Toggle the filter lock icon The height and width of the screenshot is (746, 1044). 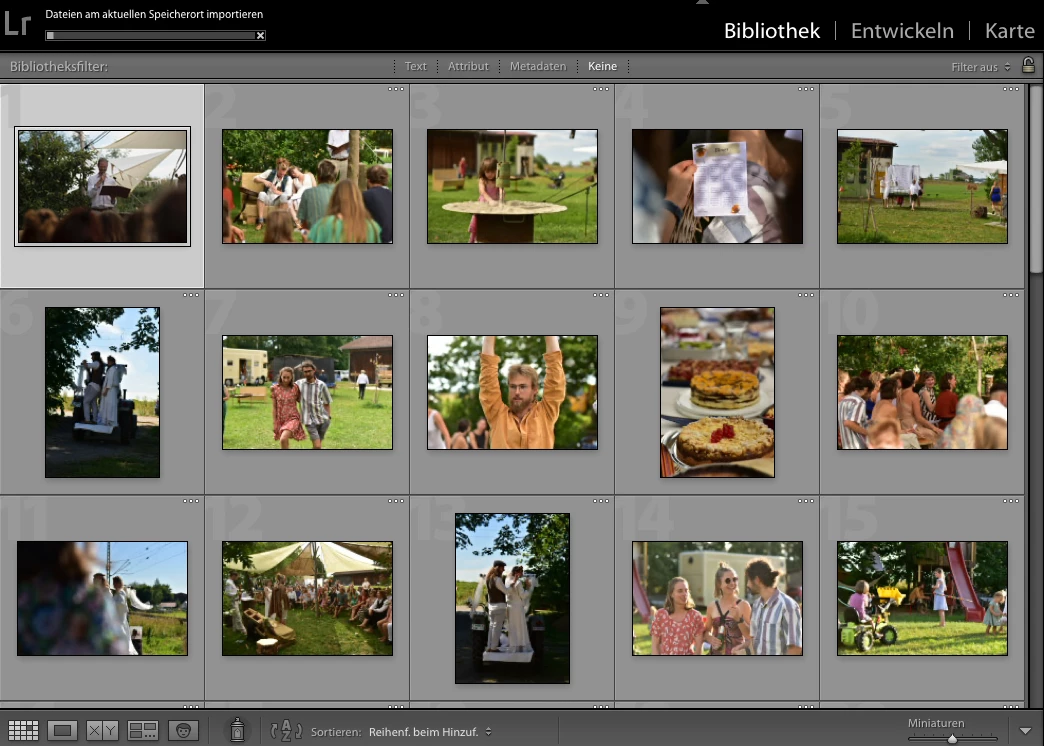click(1028, 65)
